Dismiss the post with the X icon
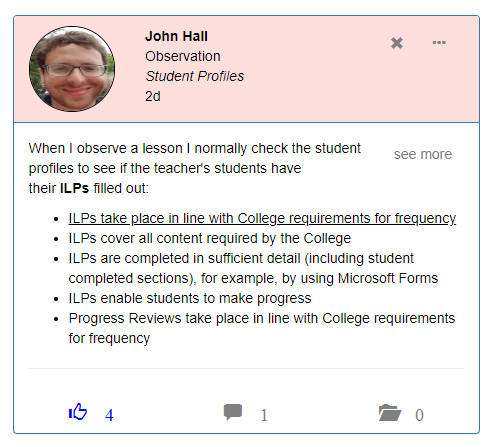Image resolution: width=493 pixels, height=447 pixels. (397, 43)
